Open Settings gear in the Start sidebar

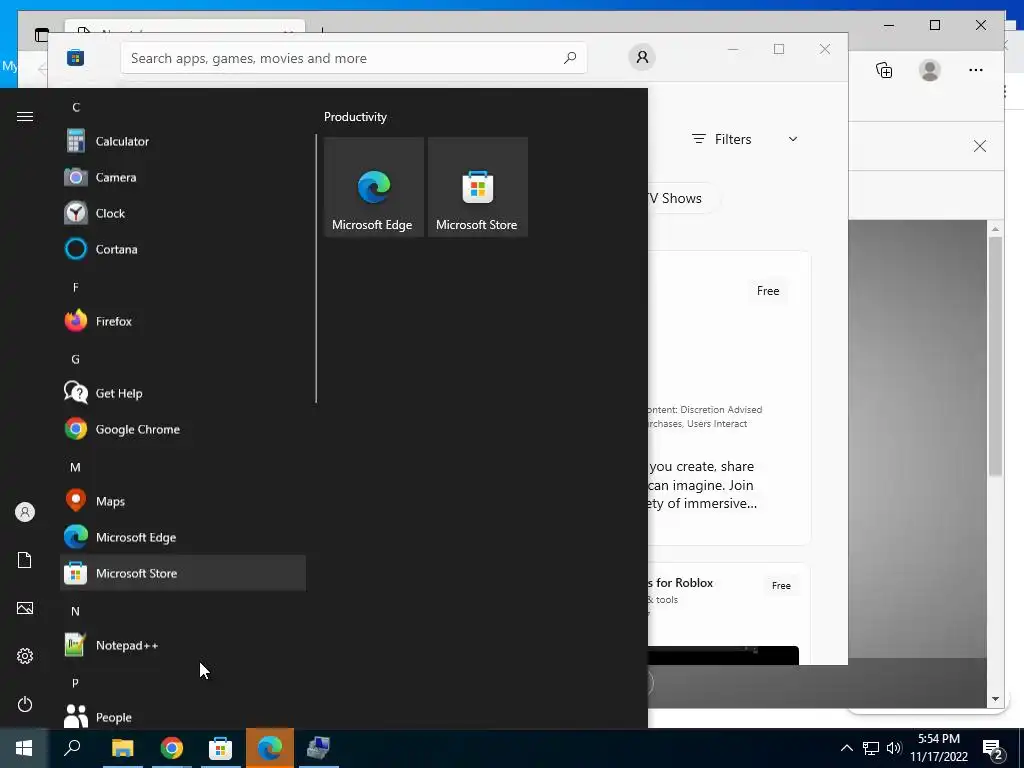(x=25, y=656)
